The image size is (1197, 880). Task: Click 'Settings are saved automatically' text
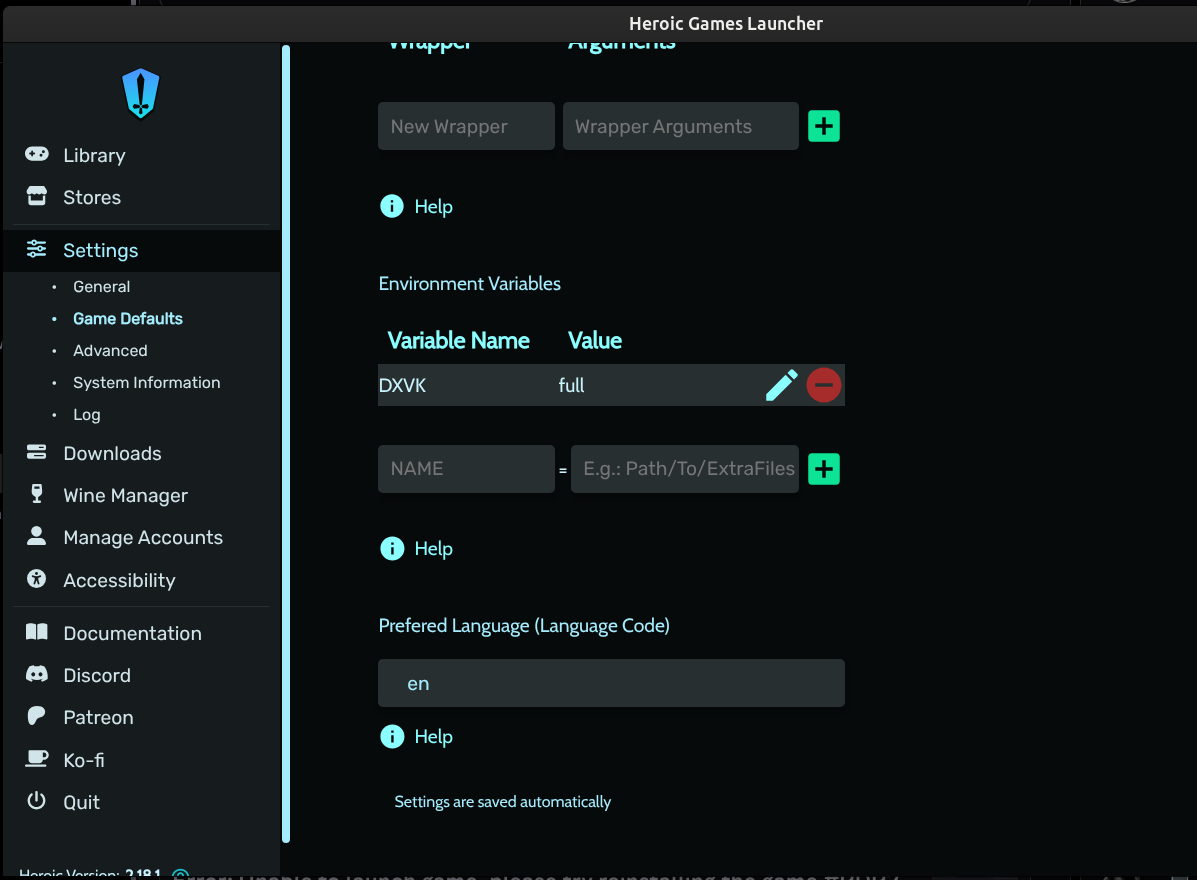pyautogui.click(x=502, y=801)
